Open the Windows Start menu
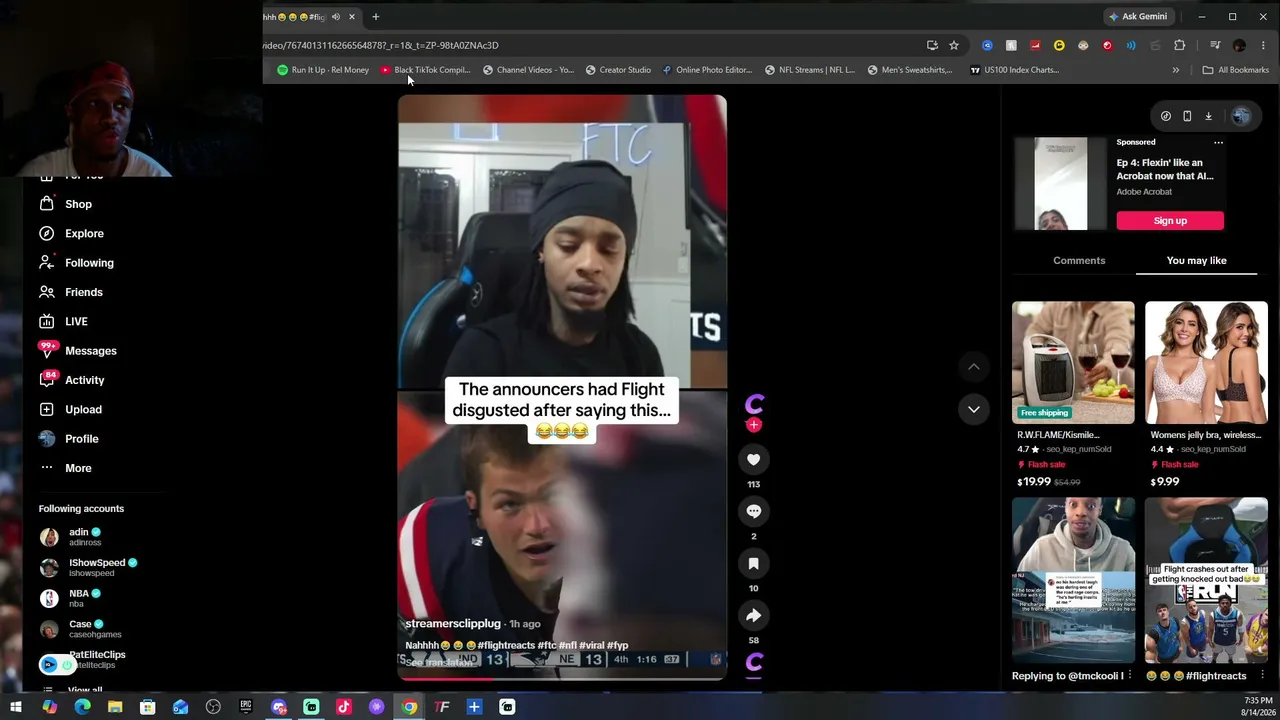Screen dimensions: 1280x720 [x=16, y=707]
